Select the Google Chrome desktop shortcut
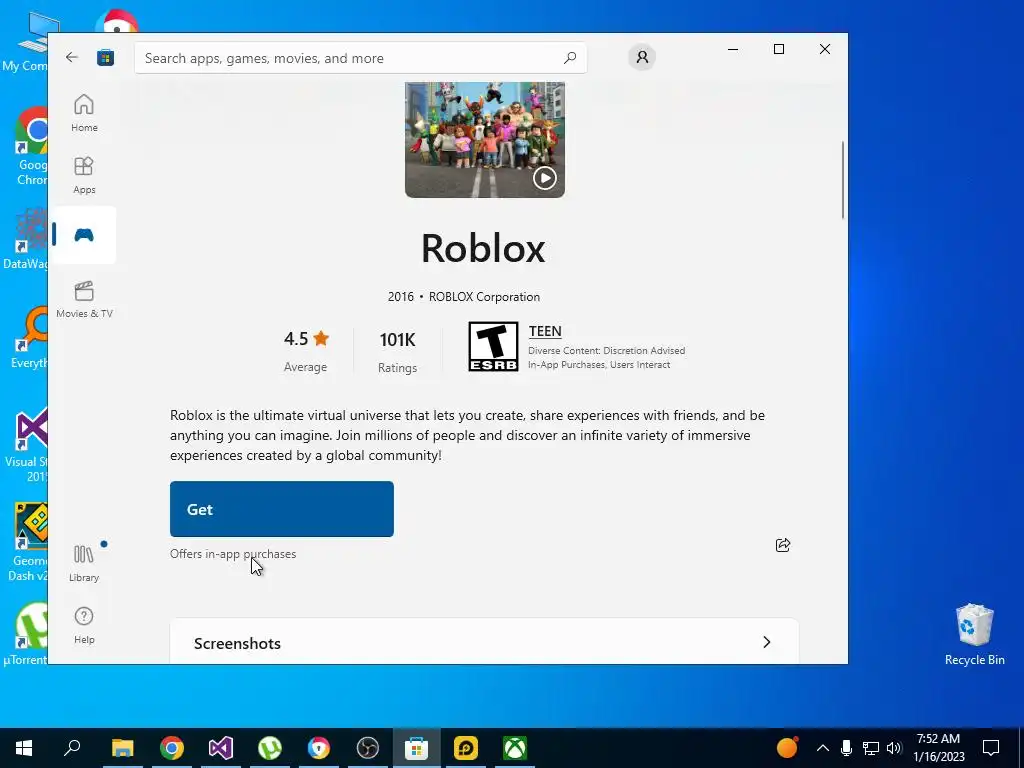Viewport: 1024px width, 768px height. point(29,147)
